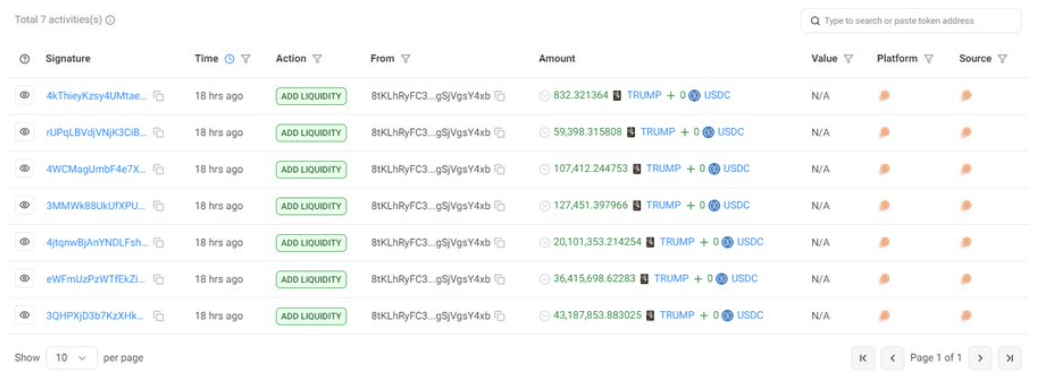The width and height of the screenshot is (1040, 376).
Task: Open the From column filter
Action: [405, 58]
